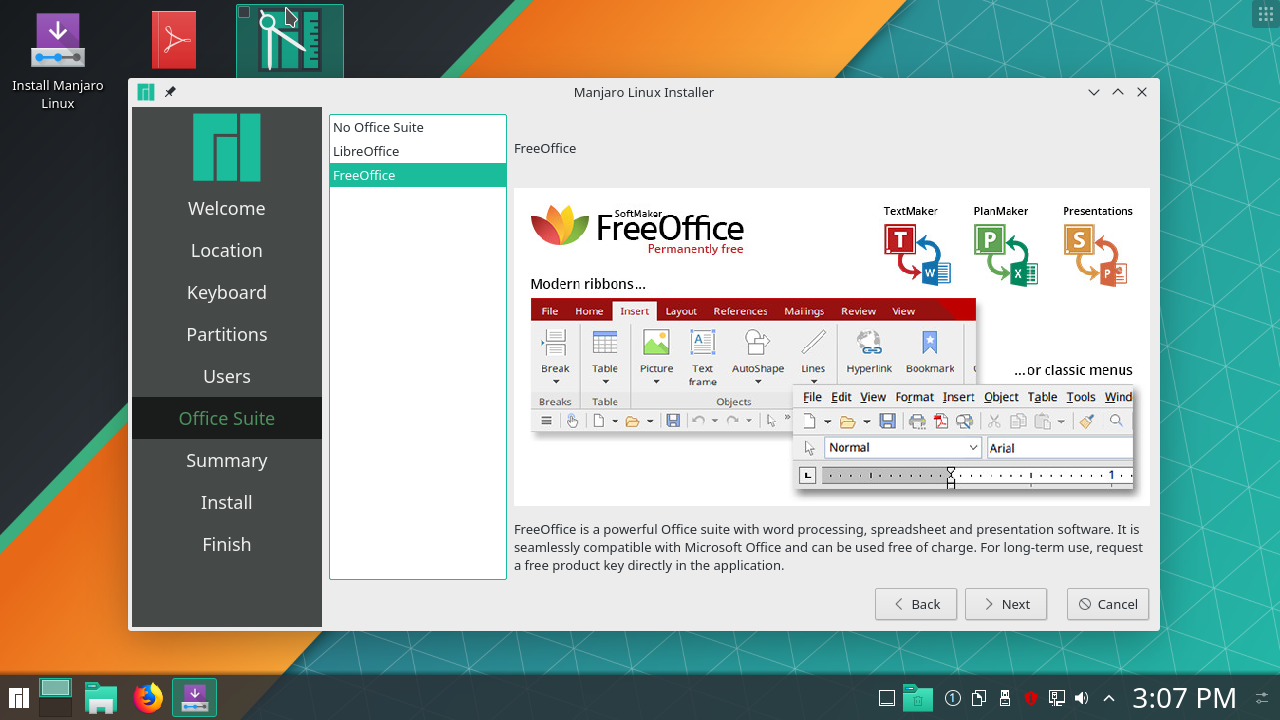Choose the No Office Suite option
This screenshot has width=1280, height=720.
378,127
